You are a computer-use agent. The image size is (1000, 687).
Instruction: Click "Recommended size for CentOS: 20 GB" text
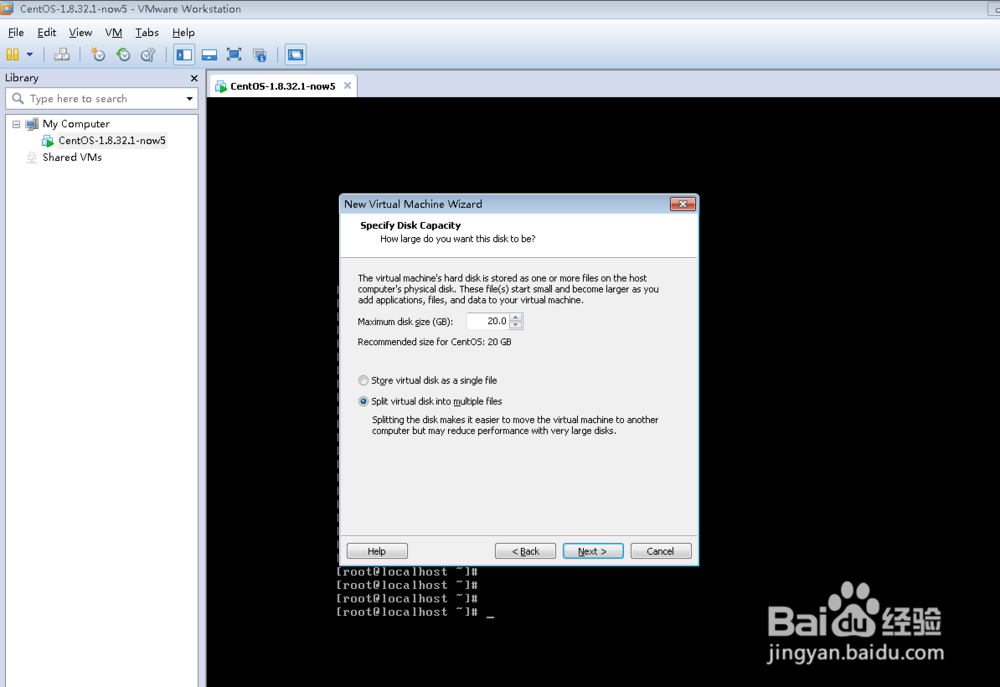point(434,342)
